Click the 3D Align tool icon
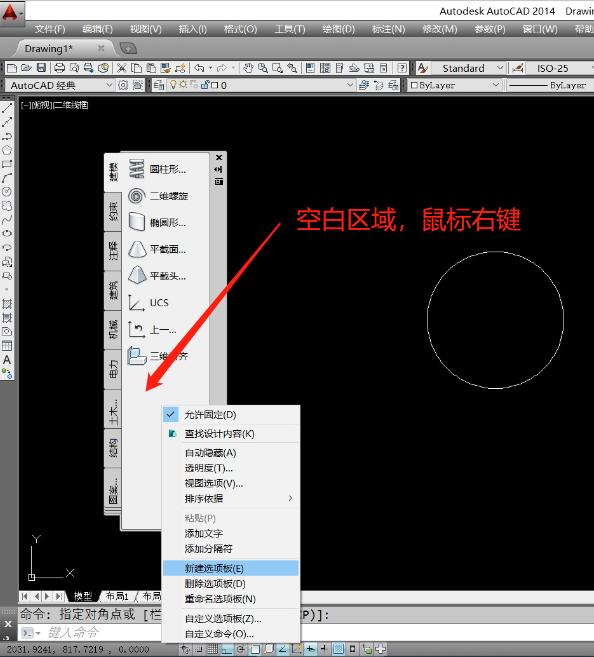Screen dimensions: 594x657 click(137, 356)
